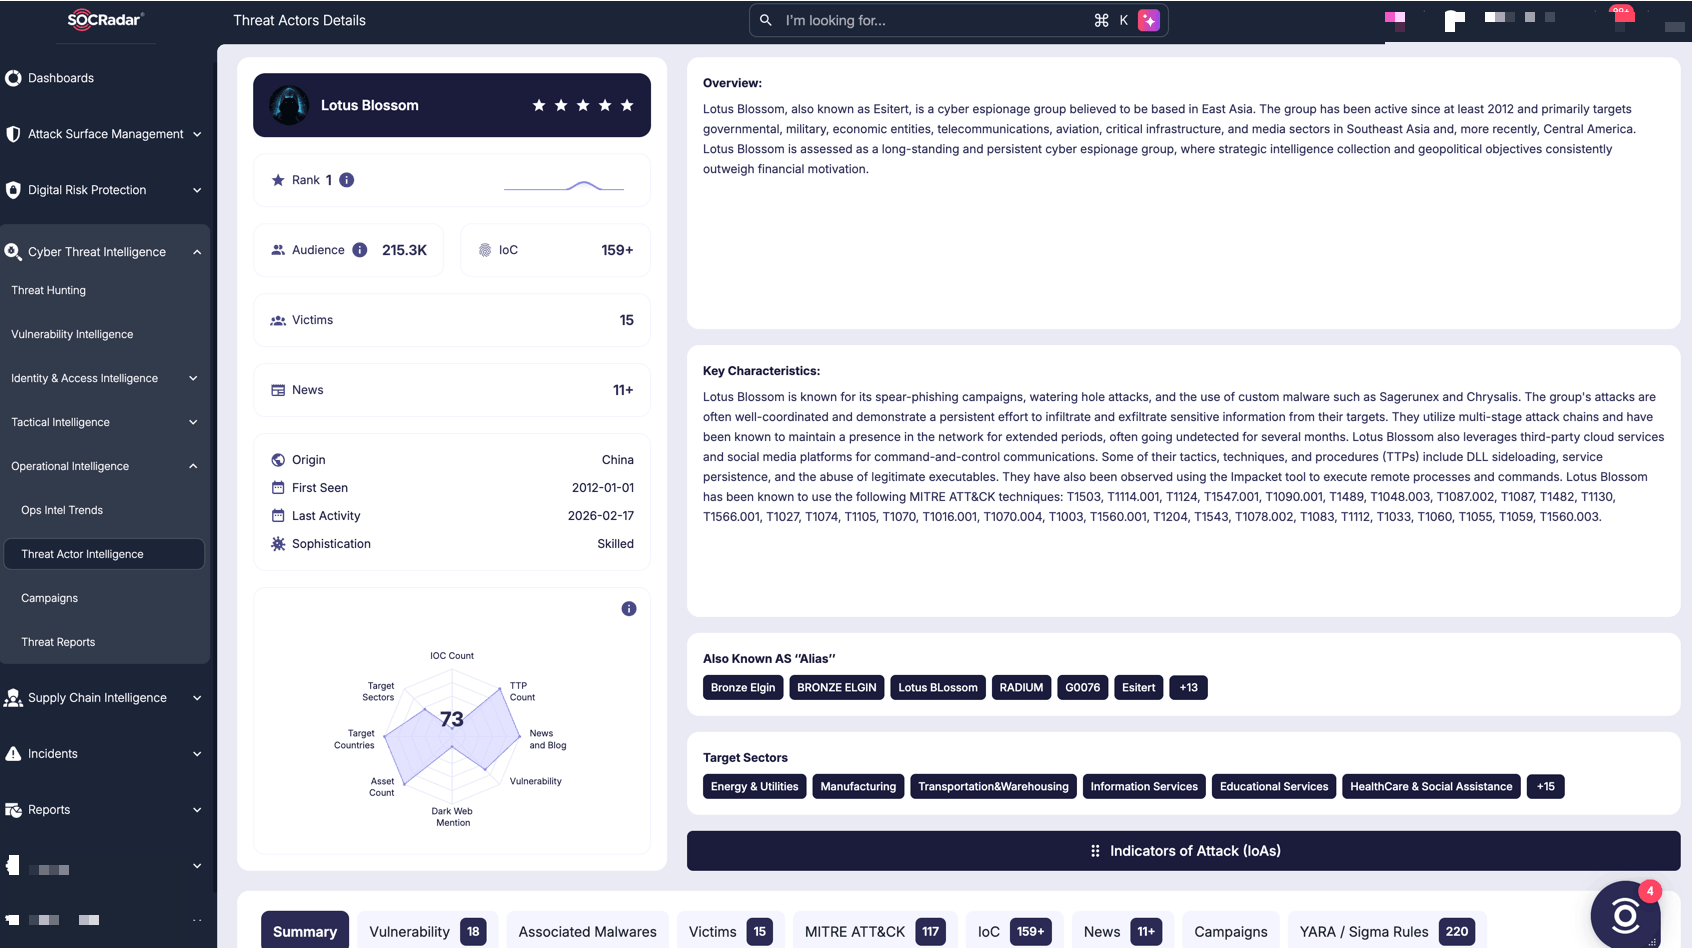Click the Supply Chain Intelligence icon

13,698
